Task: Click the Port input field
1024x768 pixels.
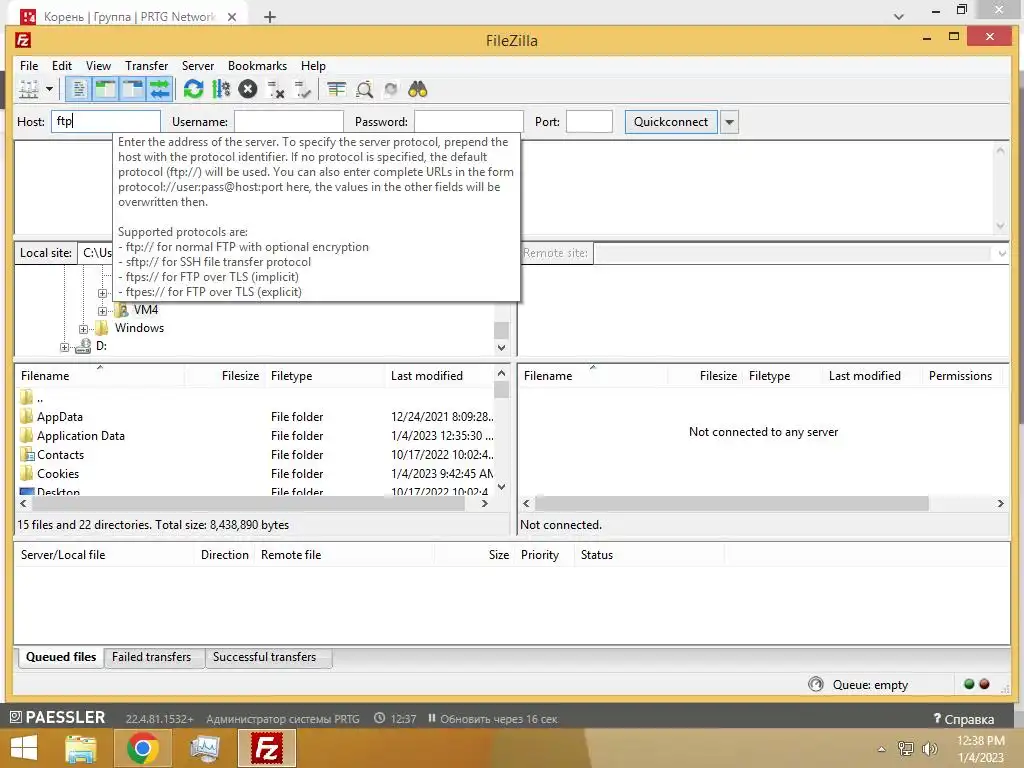Action: [x=589, y=121]
